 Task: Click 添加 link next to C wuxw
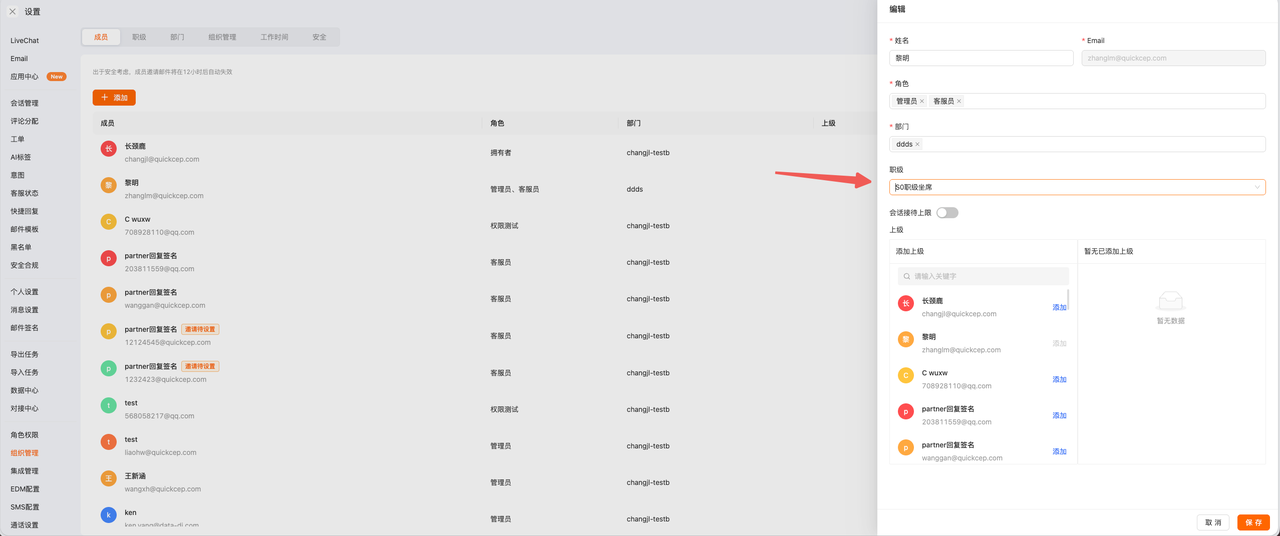(x=1059, y=379)
